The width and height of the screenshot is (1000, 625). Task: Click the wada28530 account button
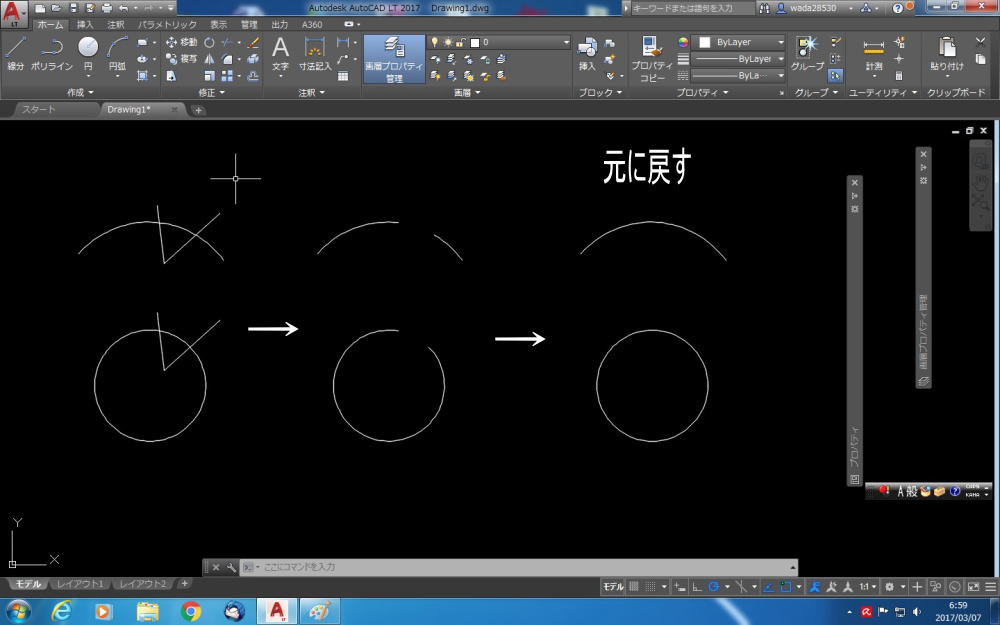[813, 8]
